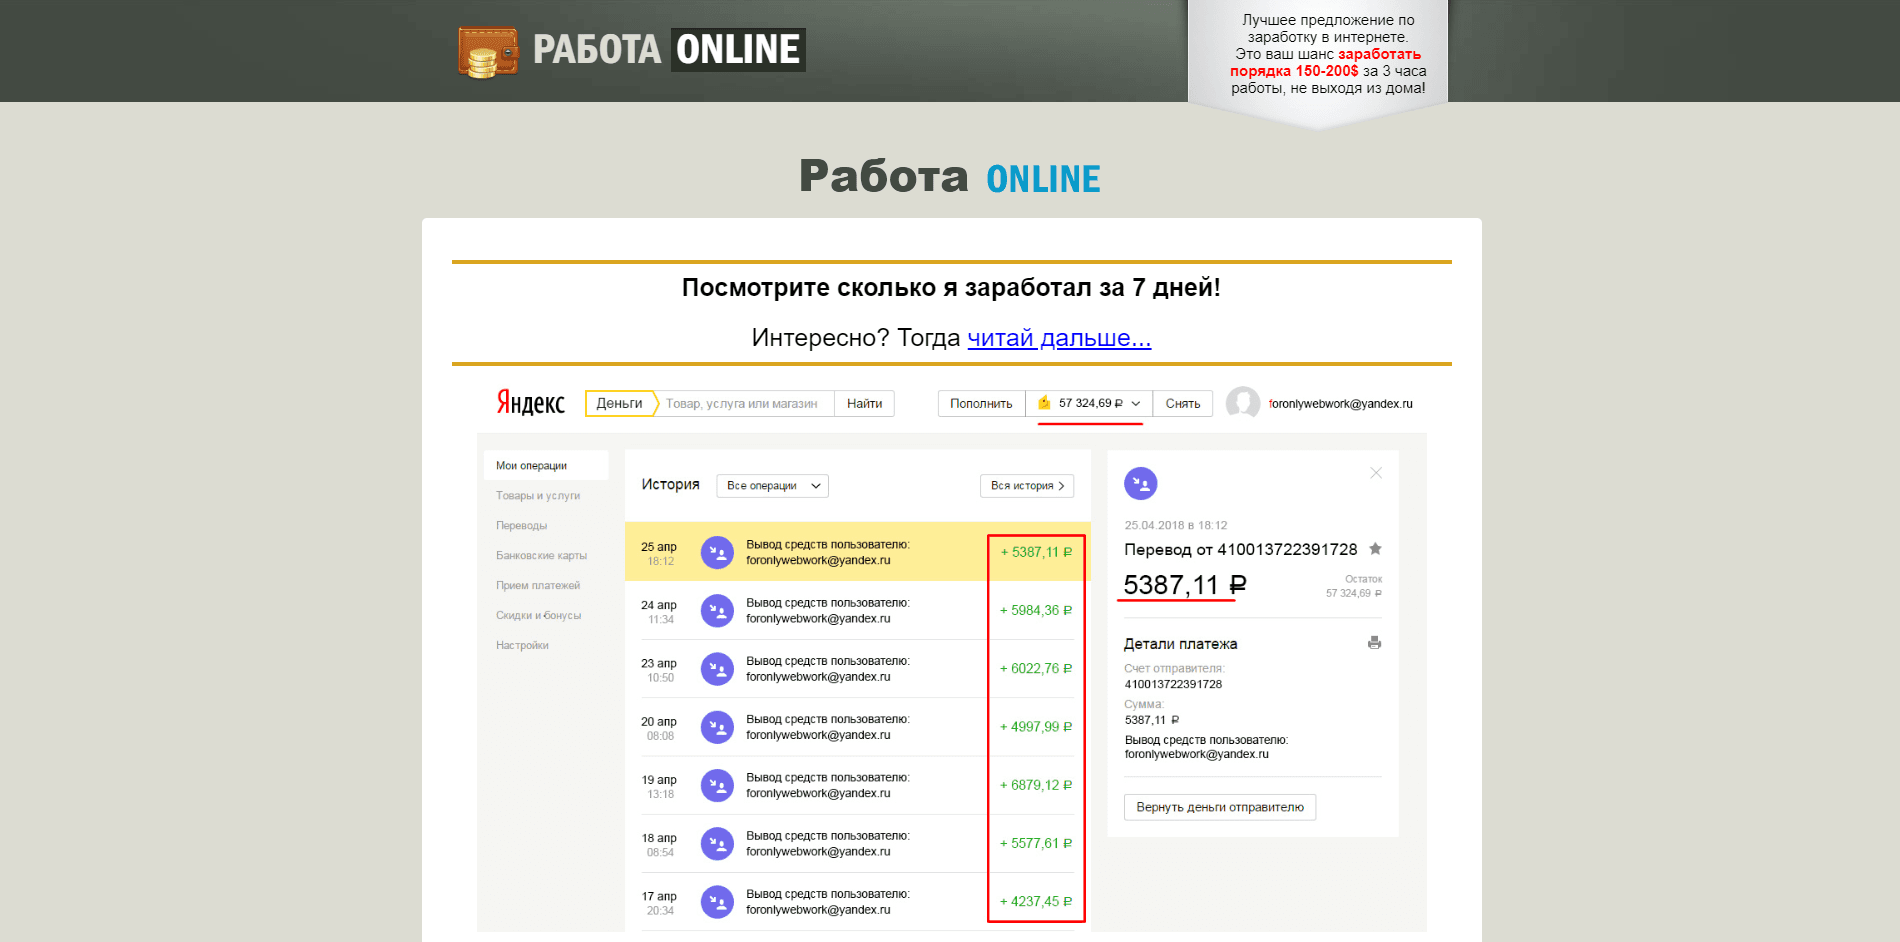Image resolution: width=1900 pixels, height=942 pixels.
Task: Select 'Банковские карты' in the sidebar
Action: (541, 555)
